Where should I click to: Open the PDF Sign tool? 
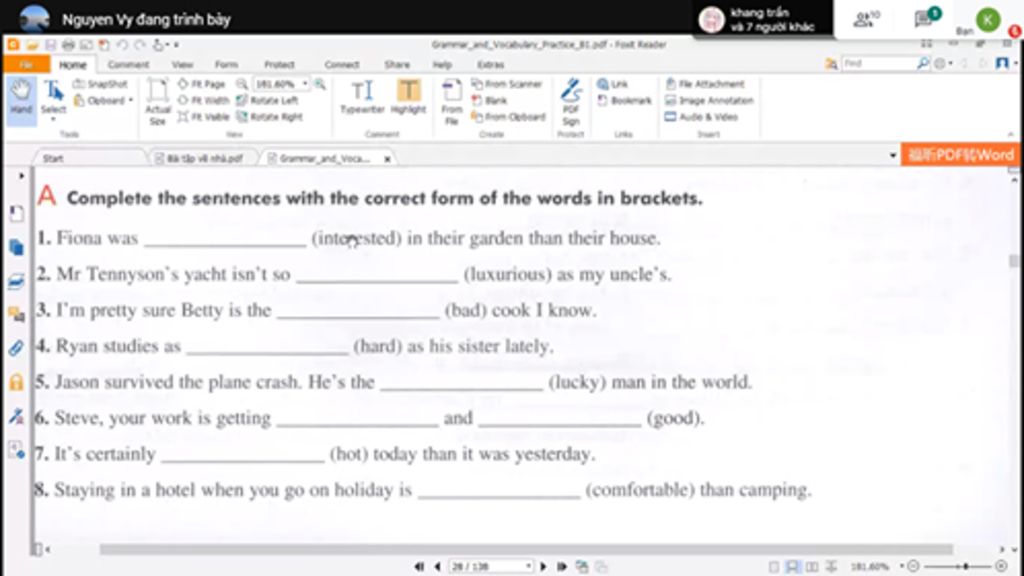coord(571,101)
